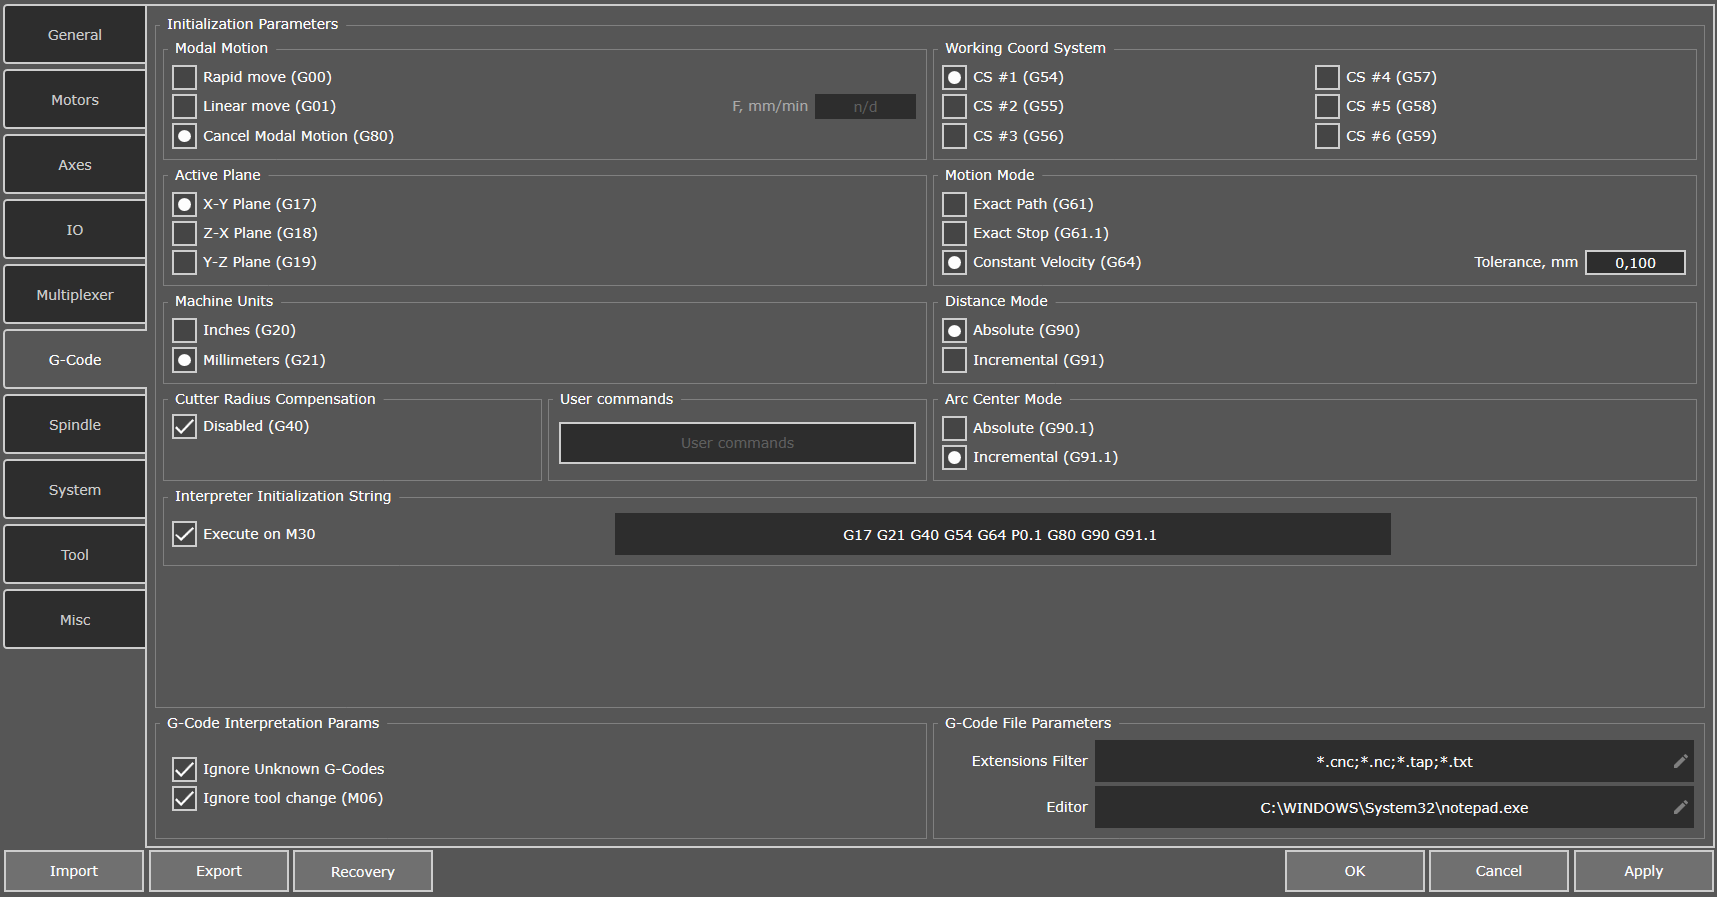Click the Tolerance mm input field
This screenshot has width=1717, height=897.
(1635, 262)
